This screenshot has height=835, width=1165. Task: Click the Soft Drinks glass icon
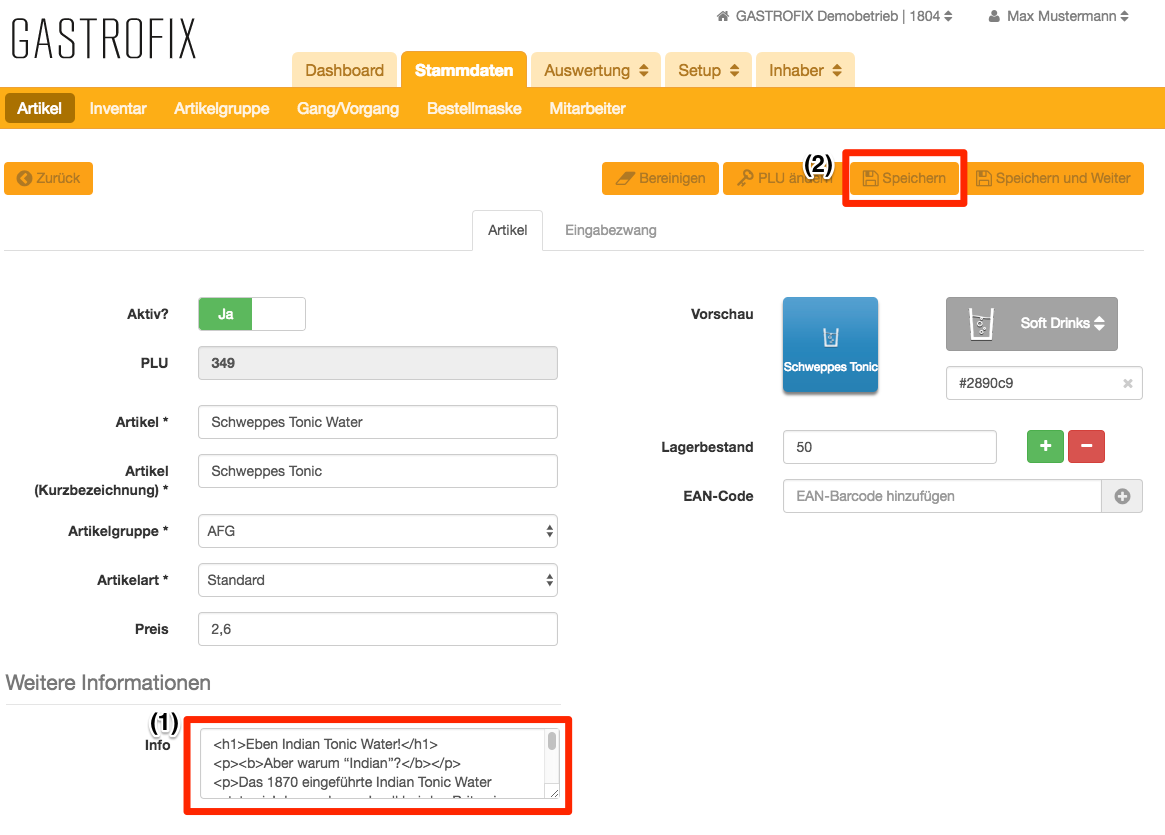tap(980, 324)
